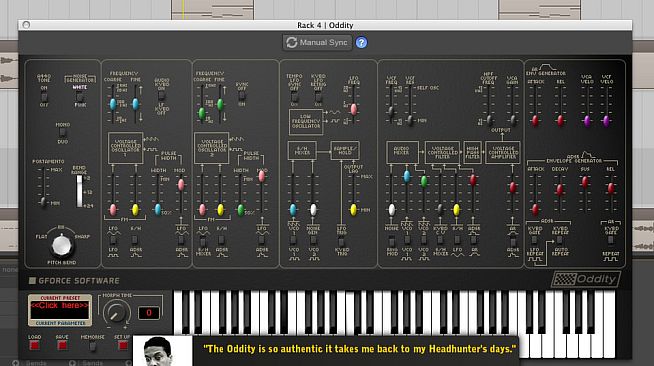Image resolution: width=654 pixels, height=366 pixels.
Task: Click the Voltage Controlled Amplifier box
Action: coord(503,152)
